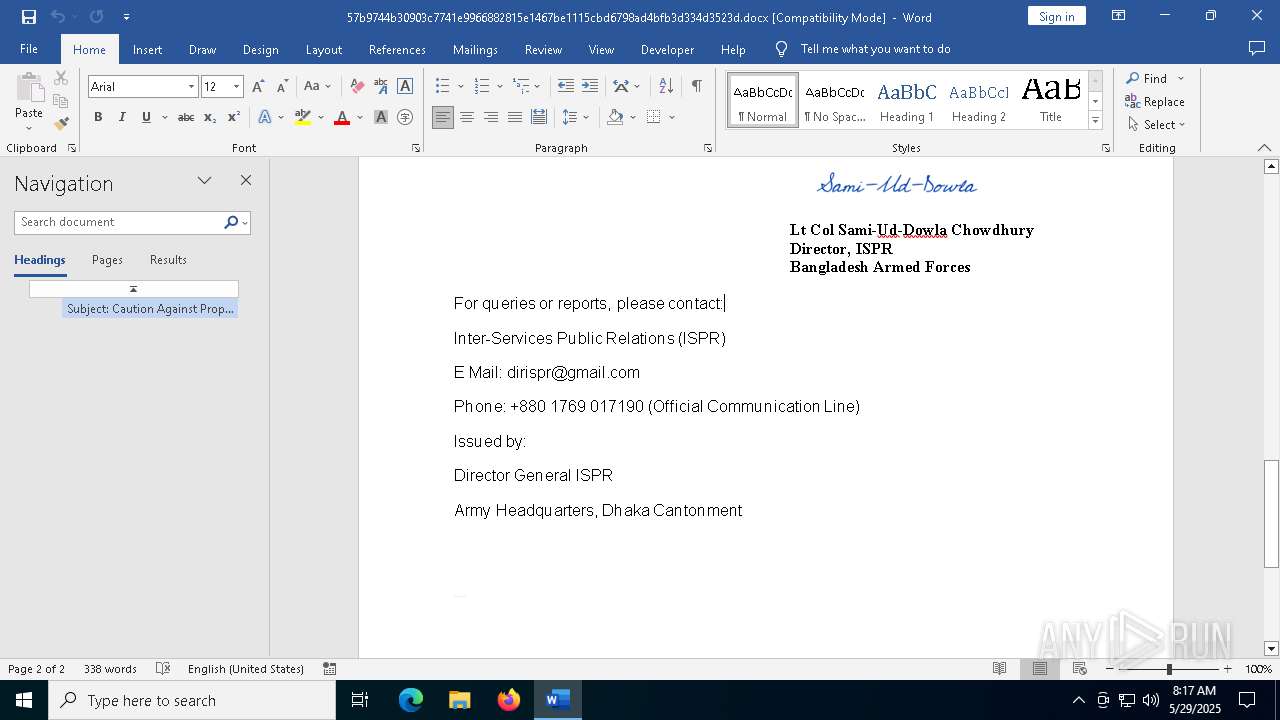This screenshot has height=720, width=1280.
Task: Open the References ribbon tab
Action: click(397, 49)
